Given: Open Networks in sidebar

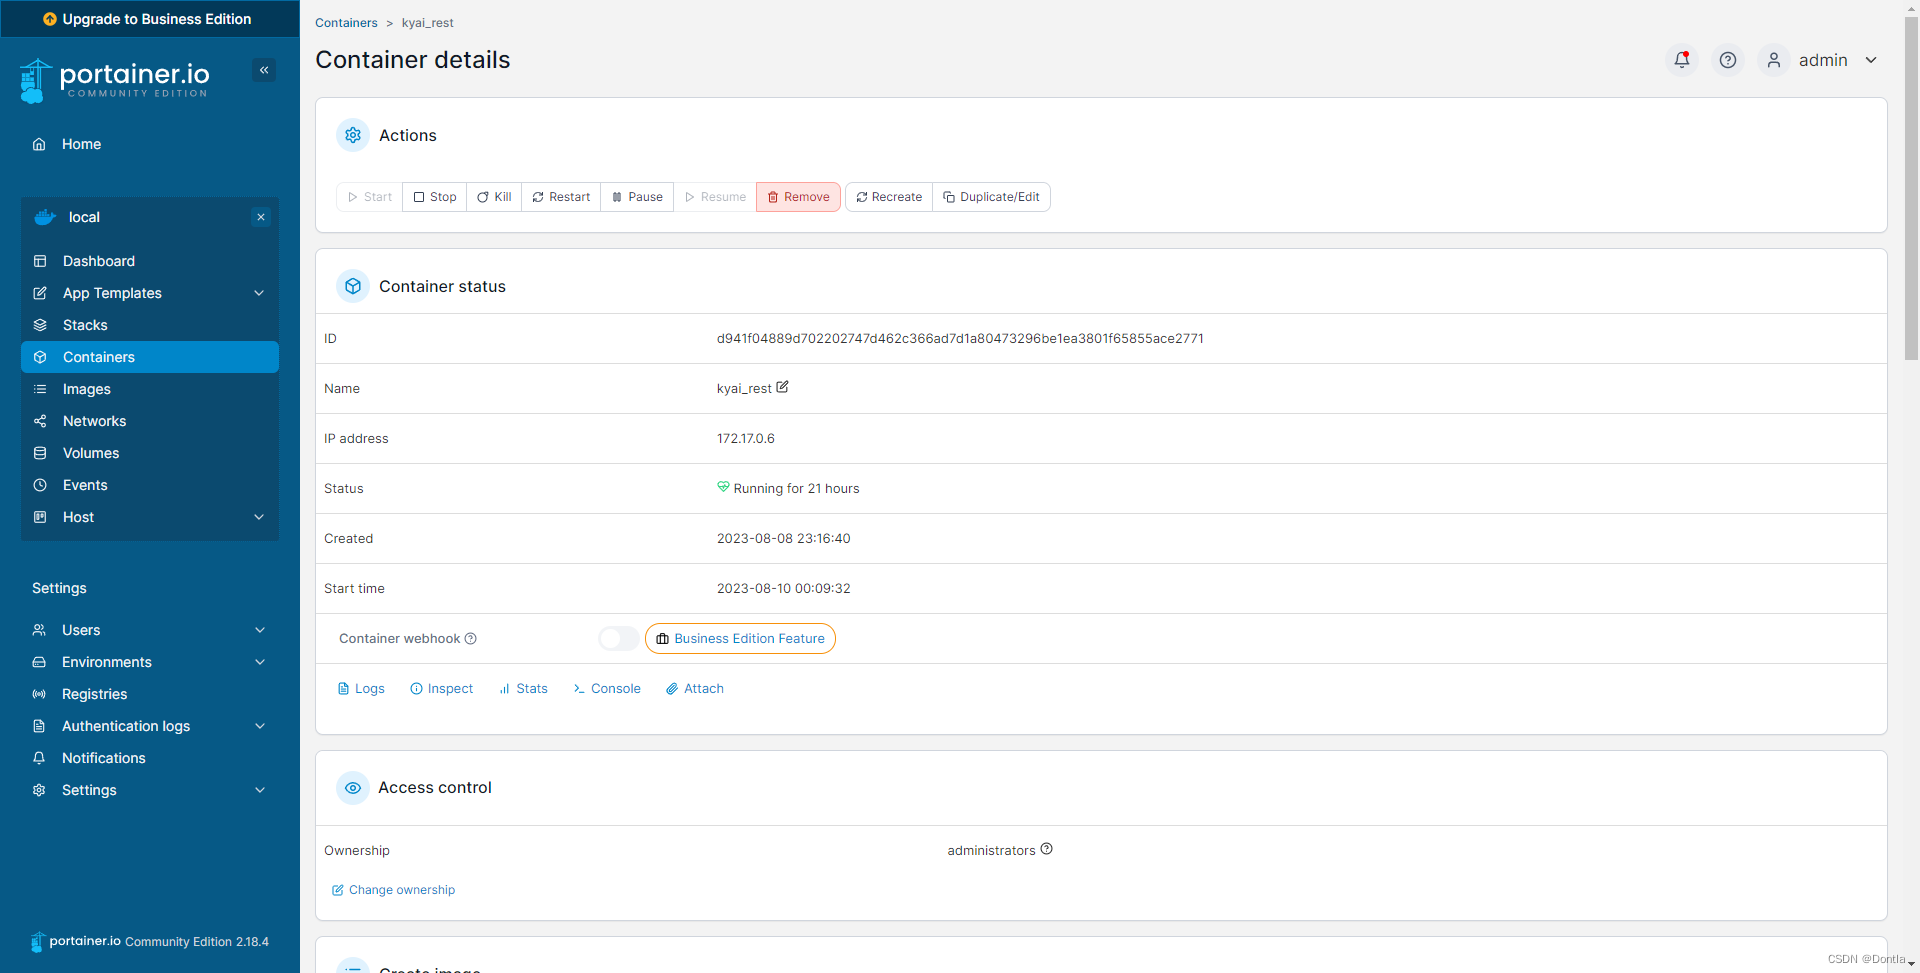Looking at the screenshot, I should point(150,421).
